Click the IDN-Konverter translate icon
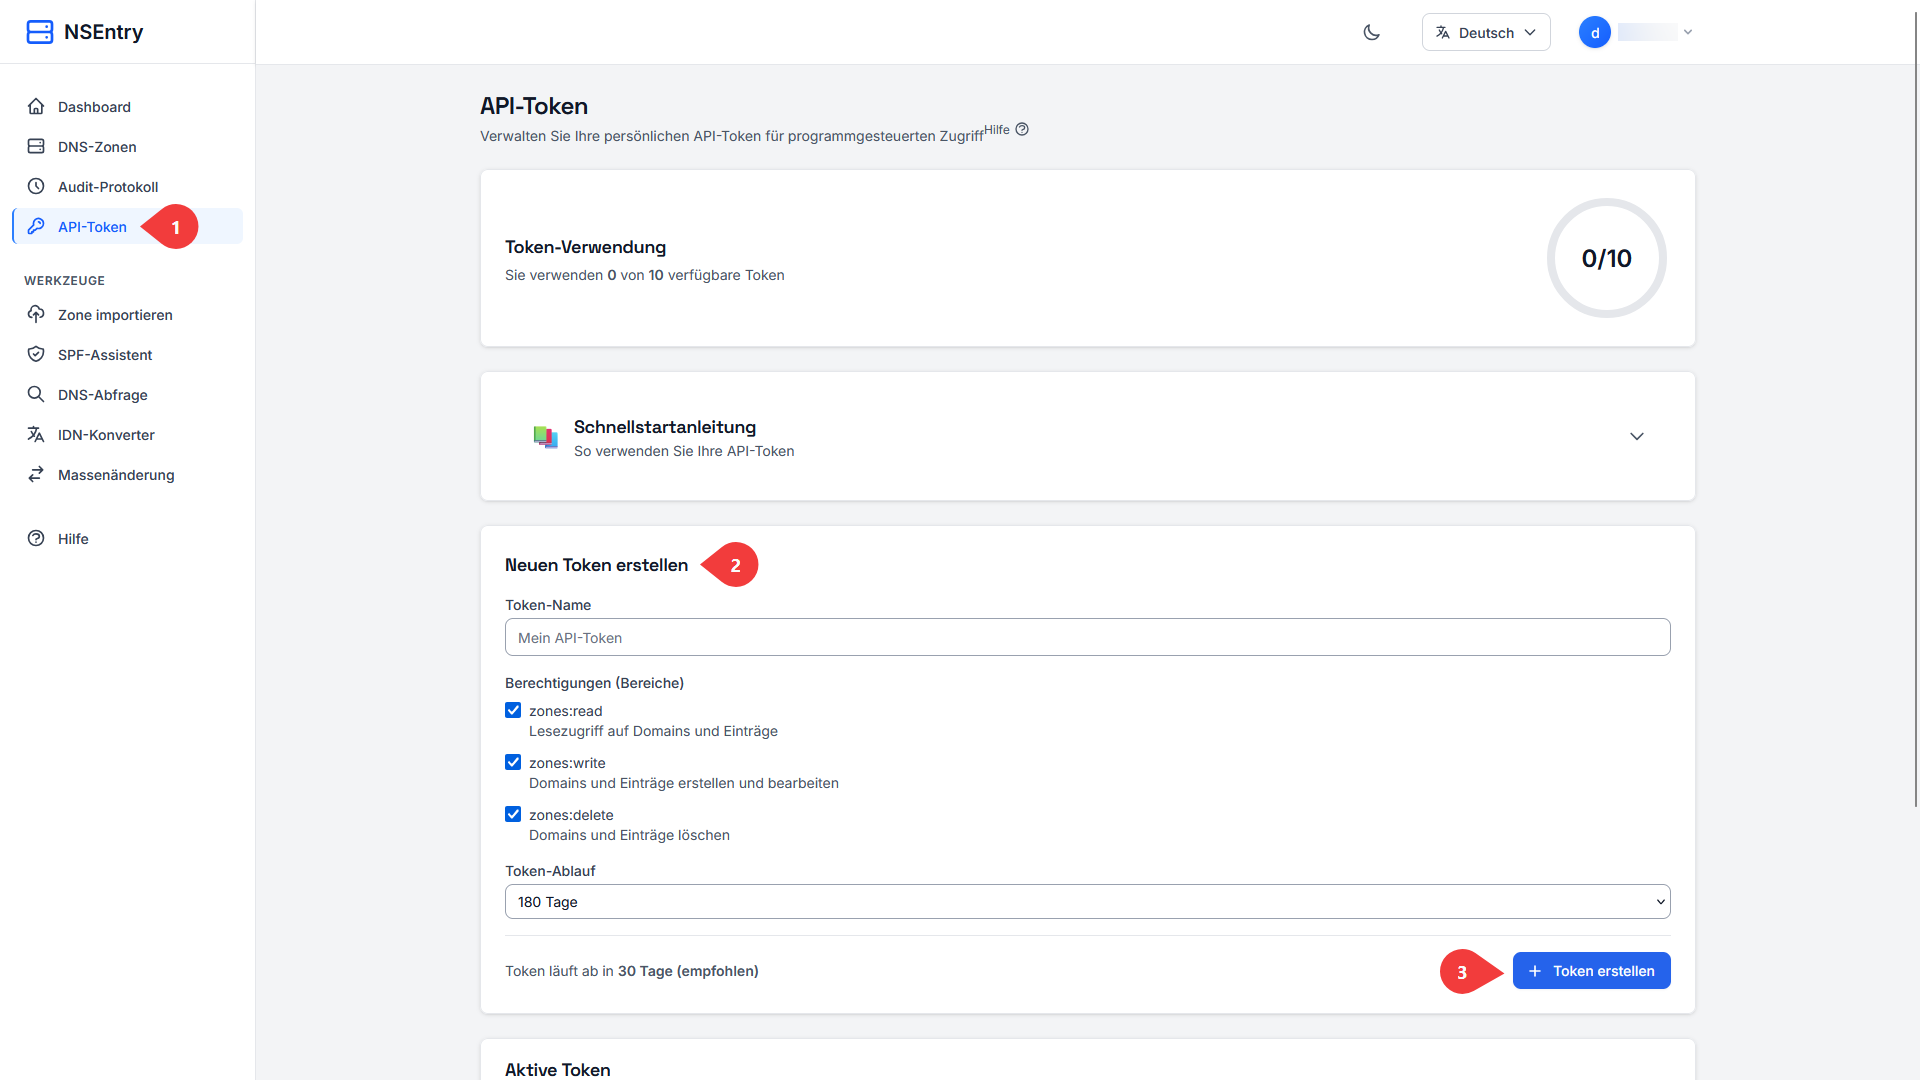Screen dimensions: 1920x1080 [36, 434]
